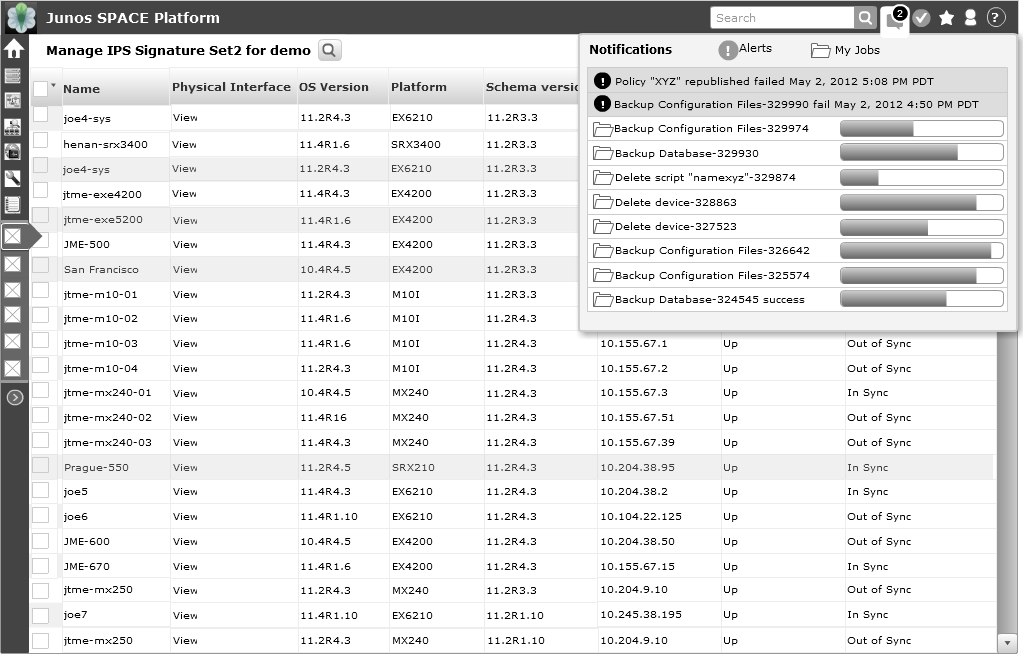Click the folder icon for Backup Configuration Files-326642
The height and width of the screenshot is (654, 1023).
(602, 251)
